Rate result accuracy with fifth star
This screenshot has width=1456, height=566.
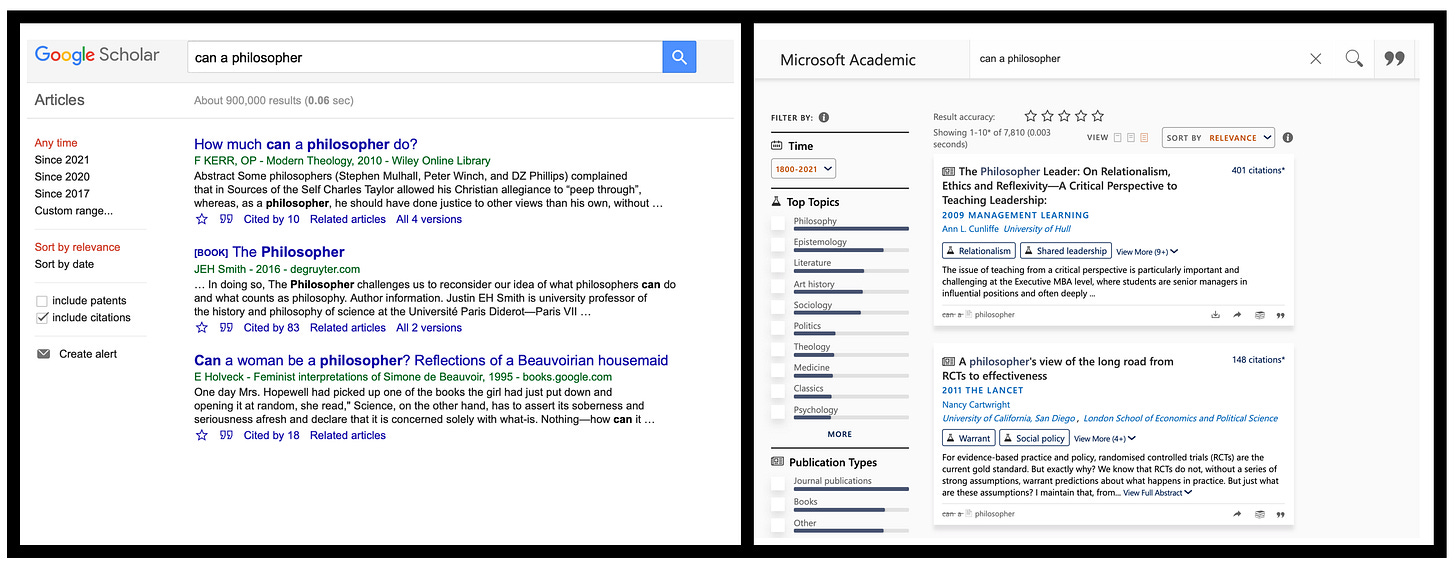coord(1098,116)
